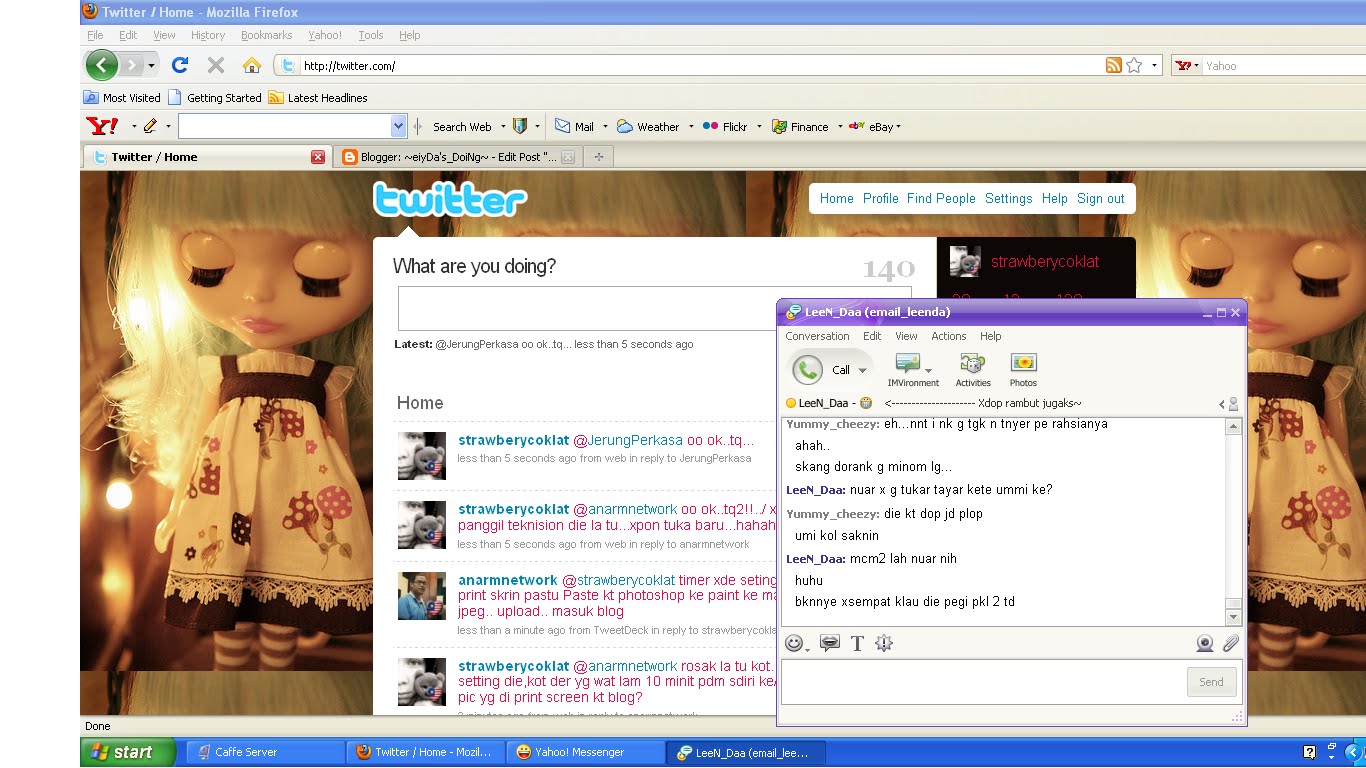The image size is (1366, 768).
Task: Expand the Search Web dropdown arrow
Action: point(503,127)
